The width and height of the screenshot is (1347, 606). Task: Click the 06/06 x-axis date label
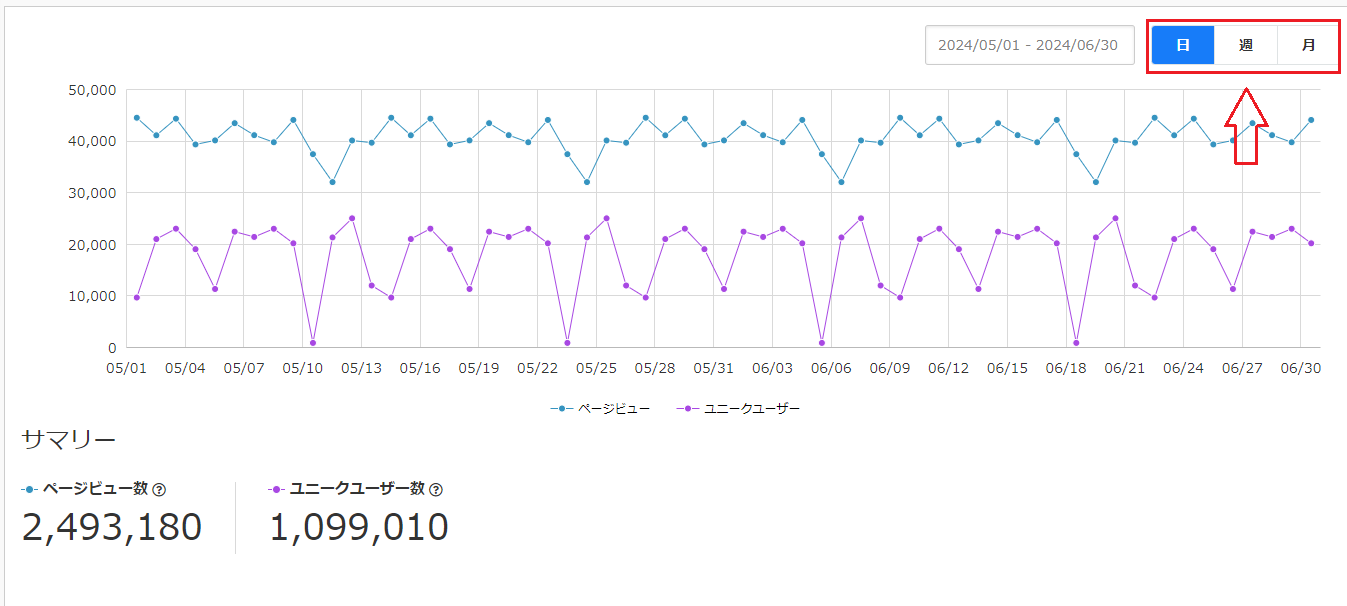click(x=831, y=368)
